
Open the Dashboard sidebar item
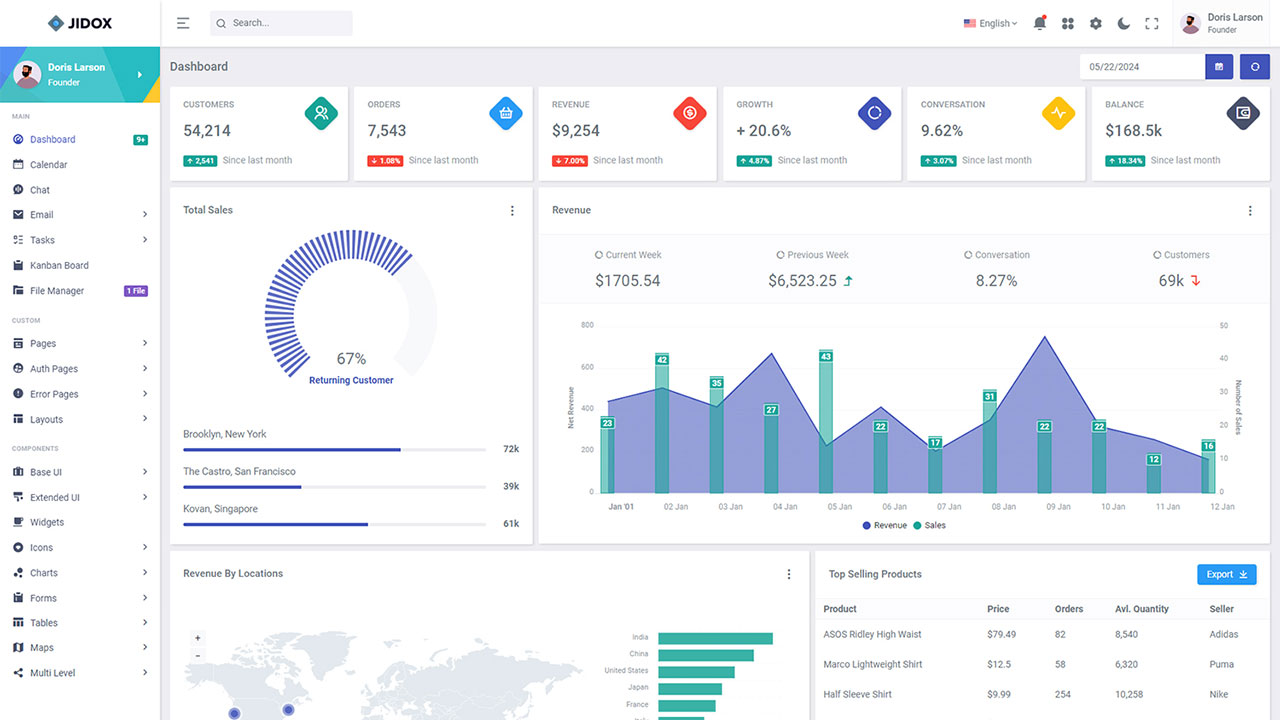[80, 140]
